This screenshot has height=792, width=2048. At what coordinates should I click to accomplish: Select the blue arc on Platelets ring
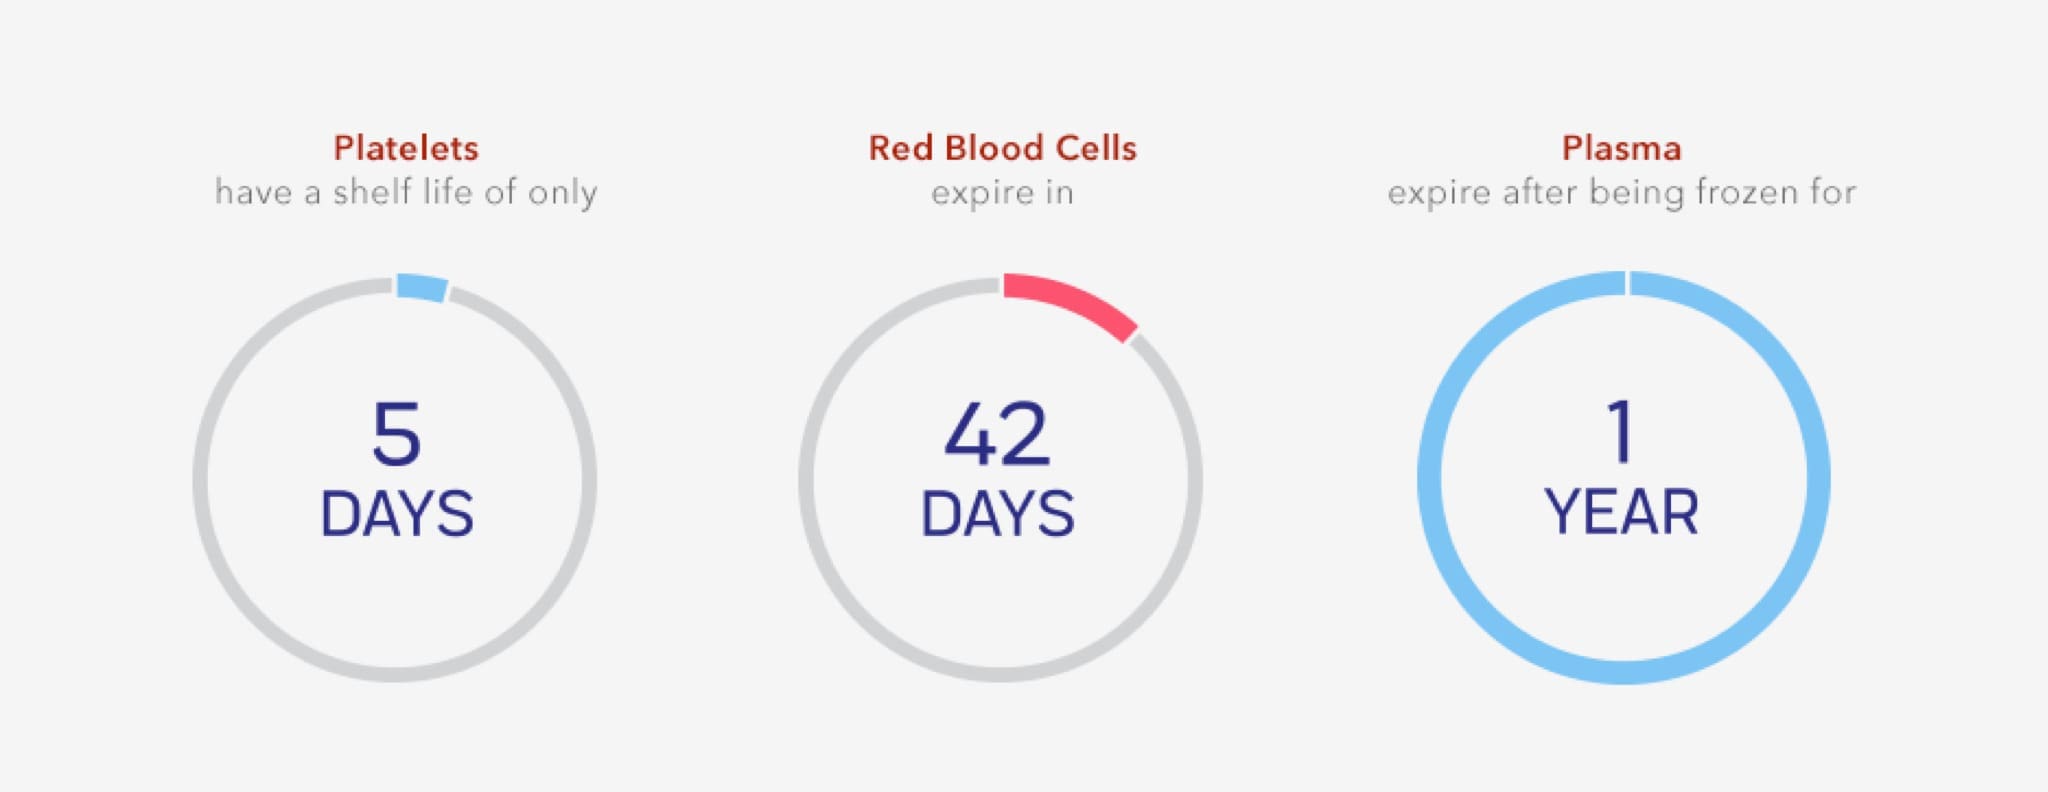(421, 287)
